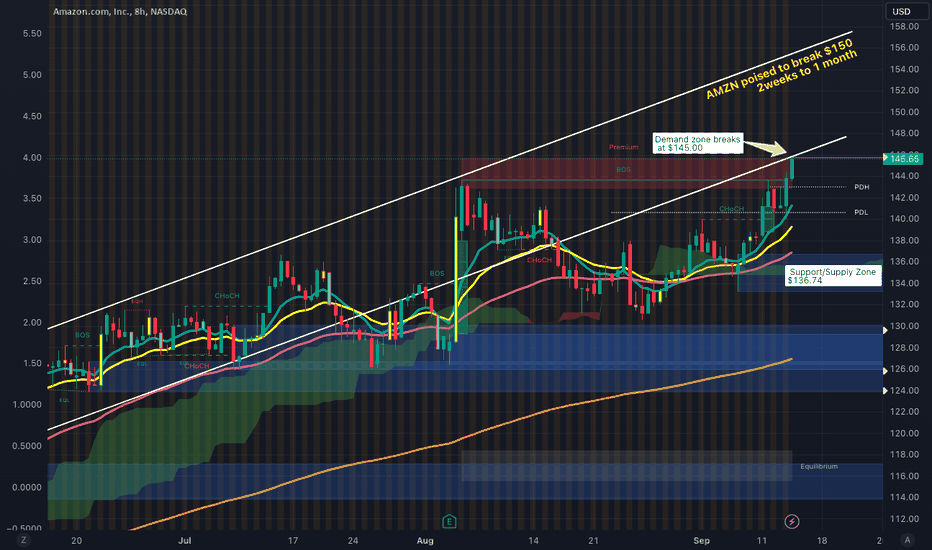932x550 pixels.
Task: Click the 112.00 price on right axis
Action: [x=904, y=518]
